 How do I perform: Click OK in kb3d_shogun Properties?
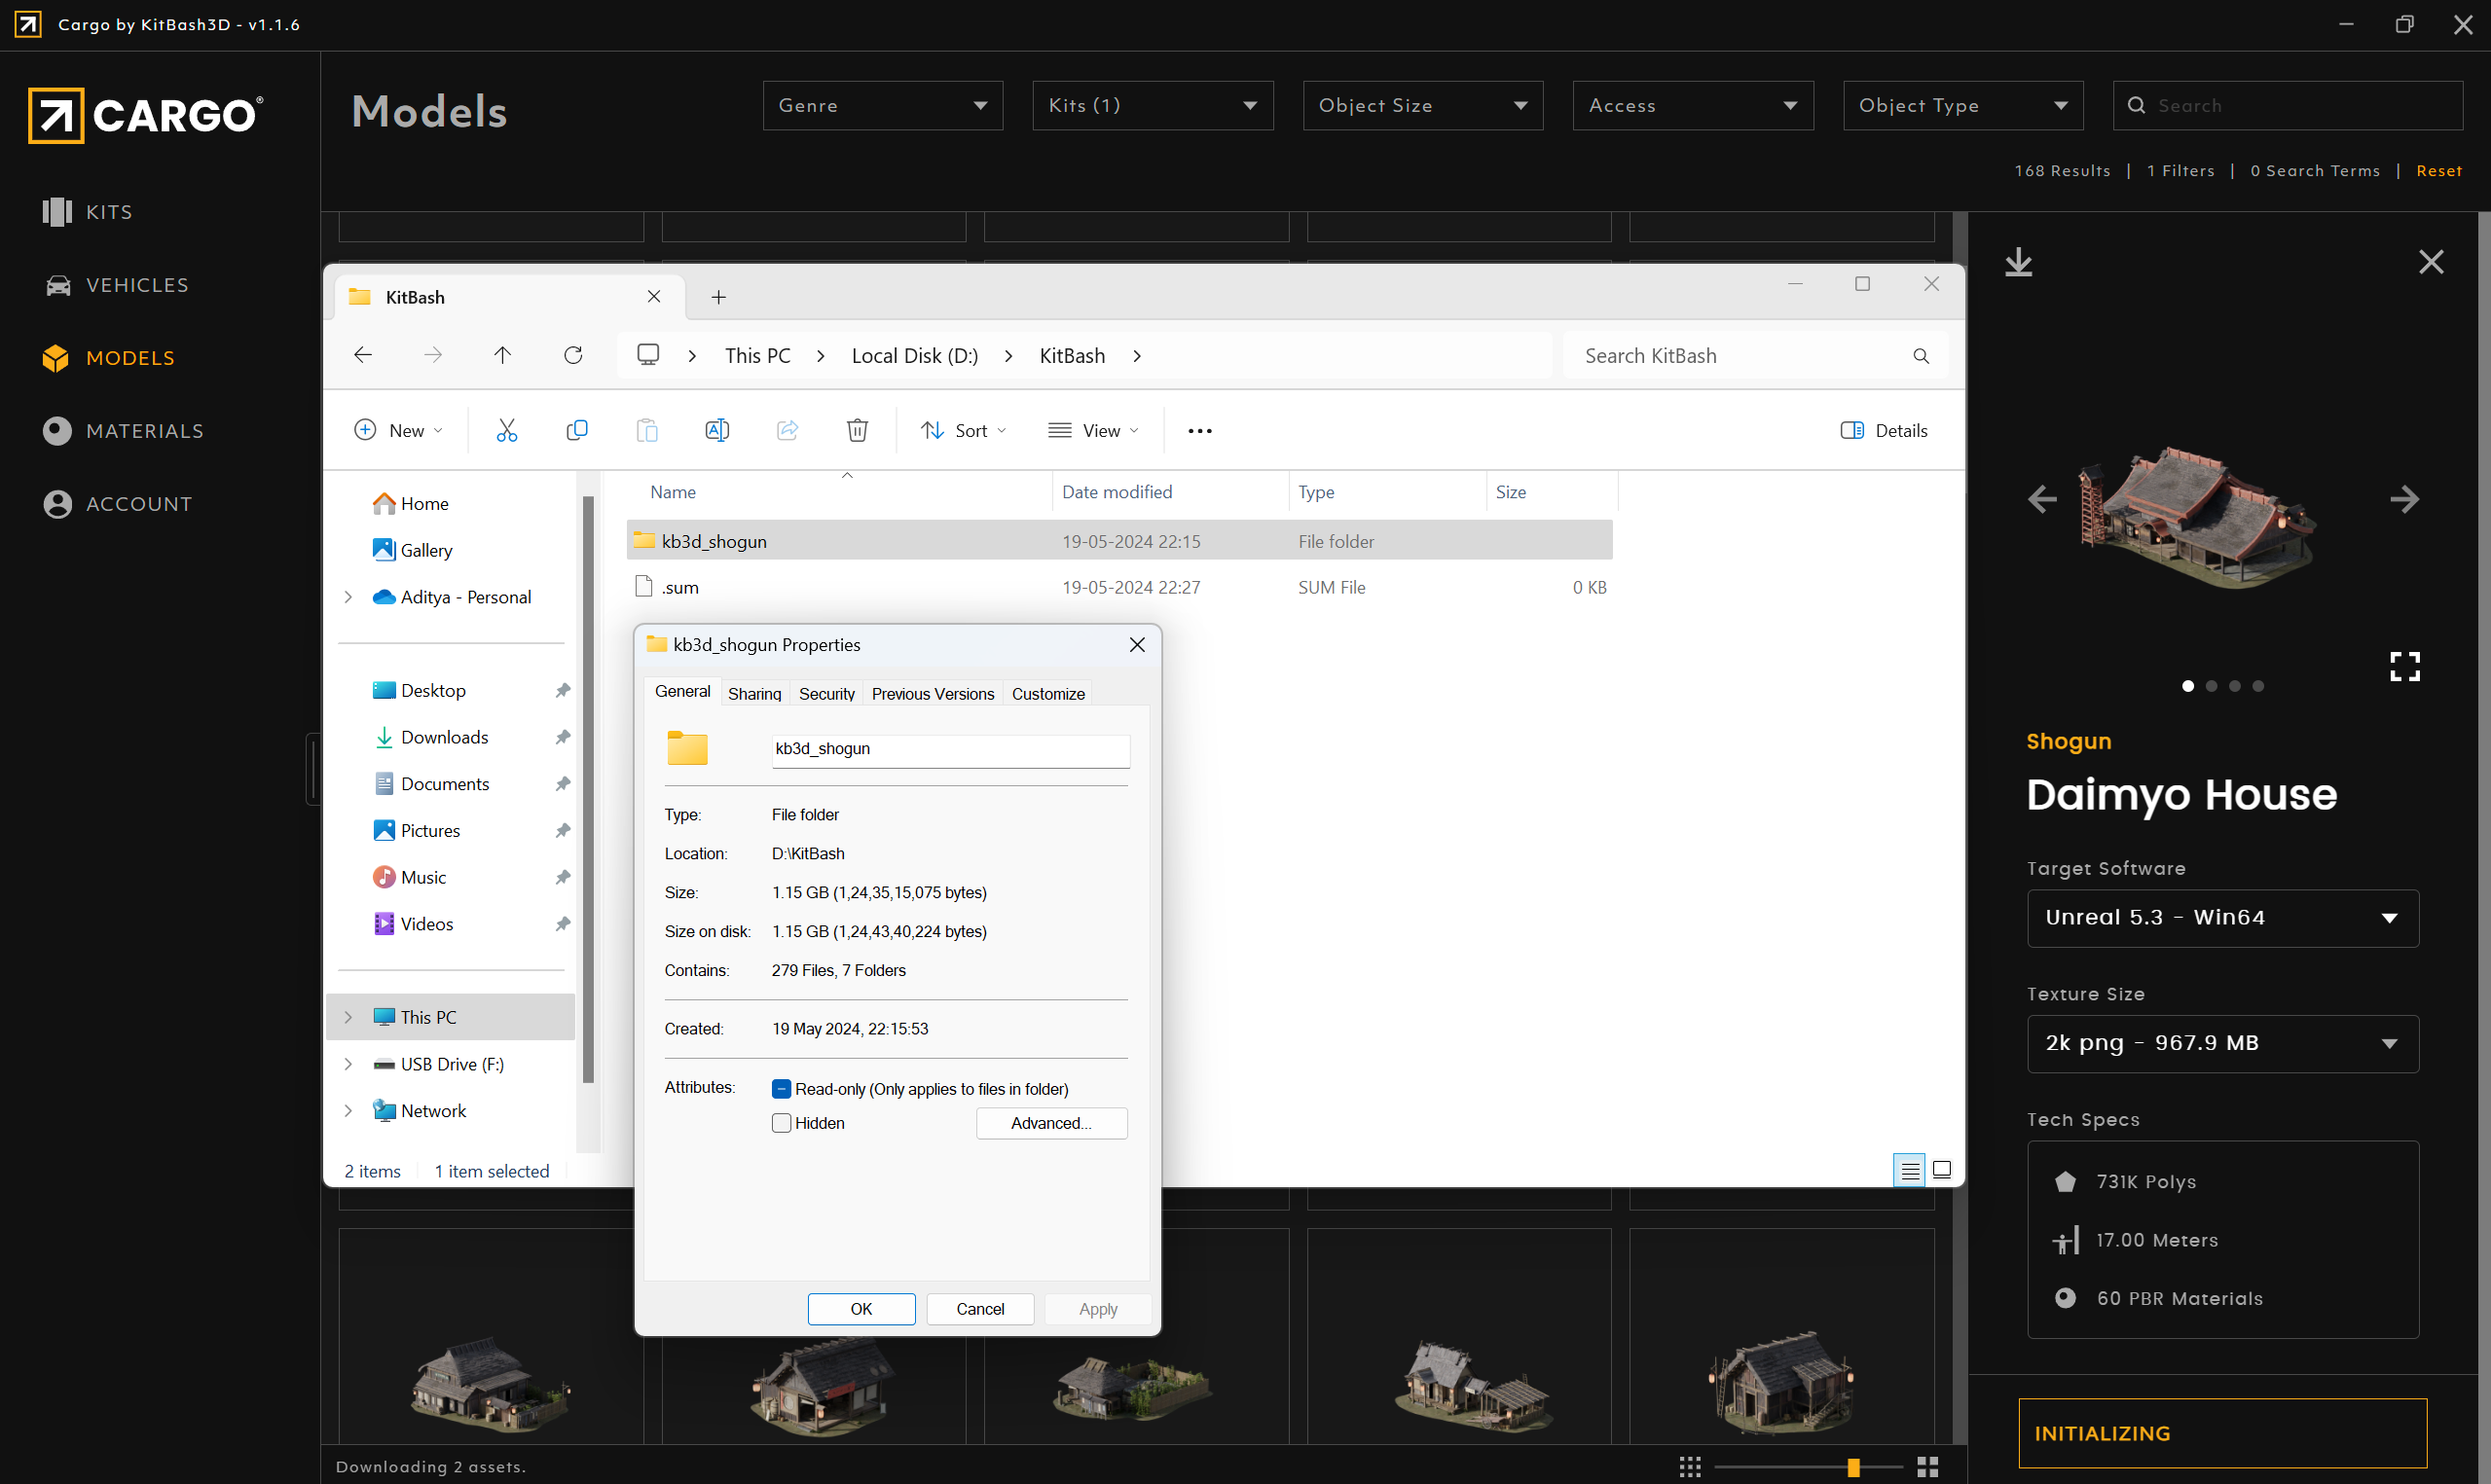(861, 1309)
